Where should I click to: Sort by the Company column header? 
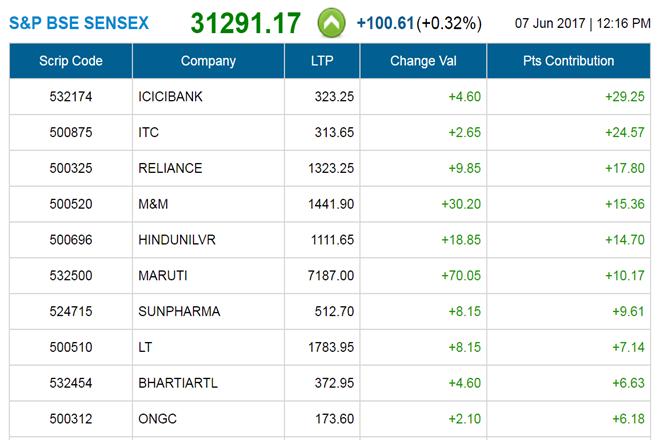click(x=208, y=61)
